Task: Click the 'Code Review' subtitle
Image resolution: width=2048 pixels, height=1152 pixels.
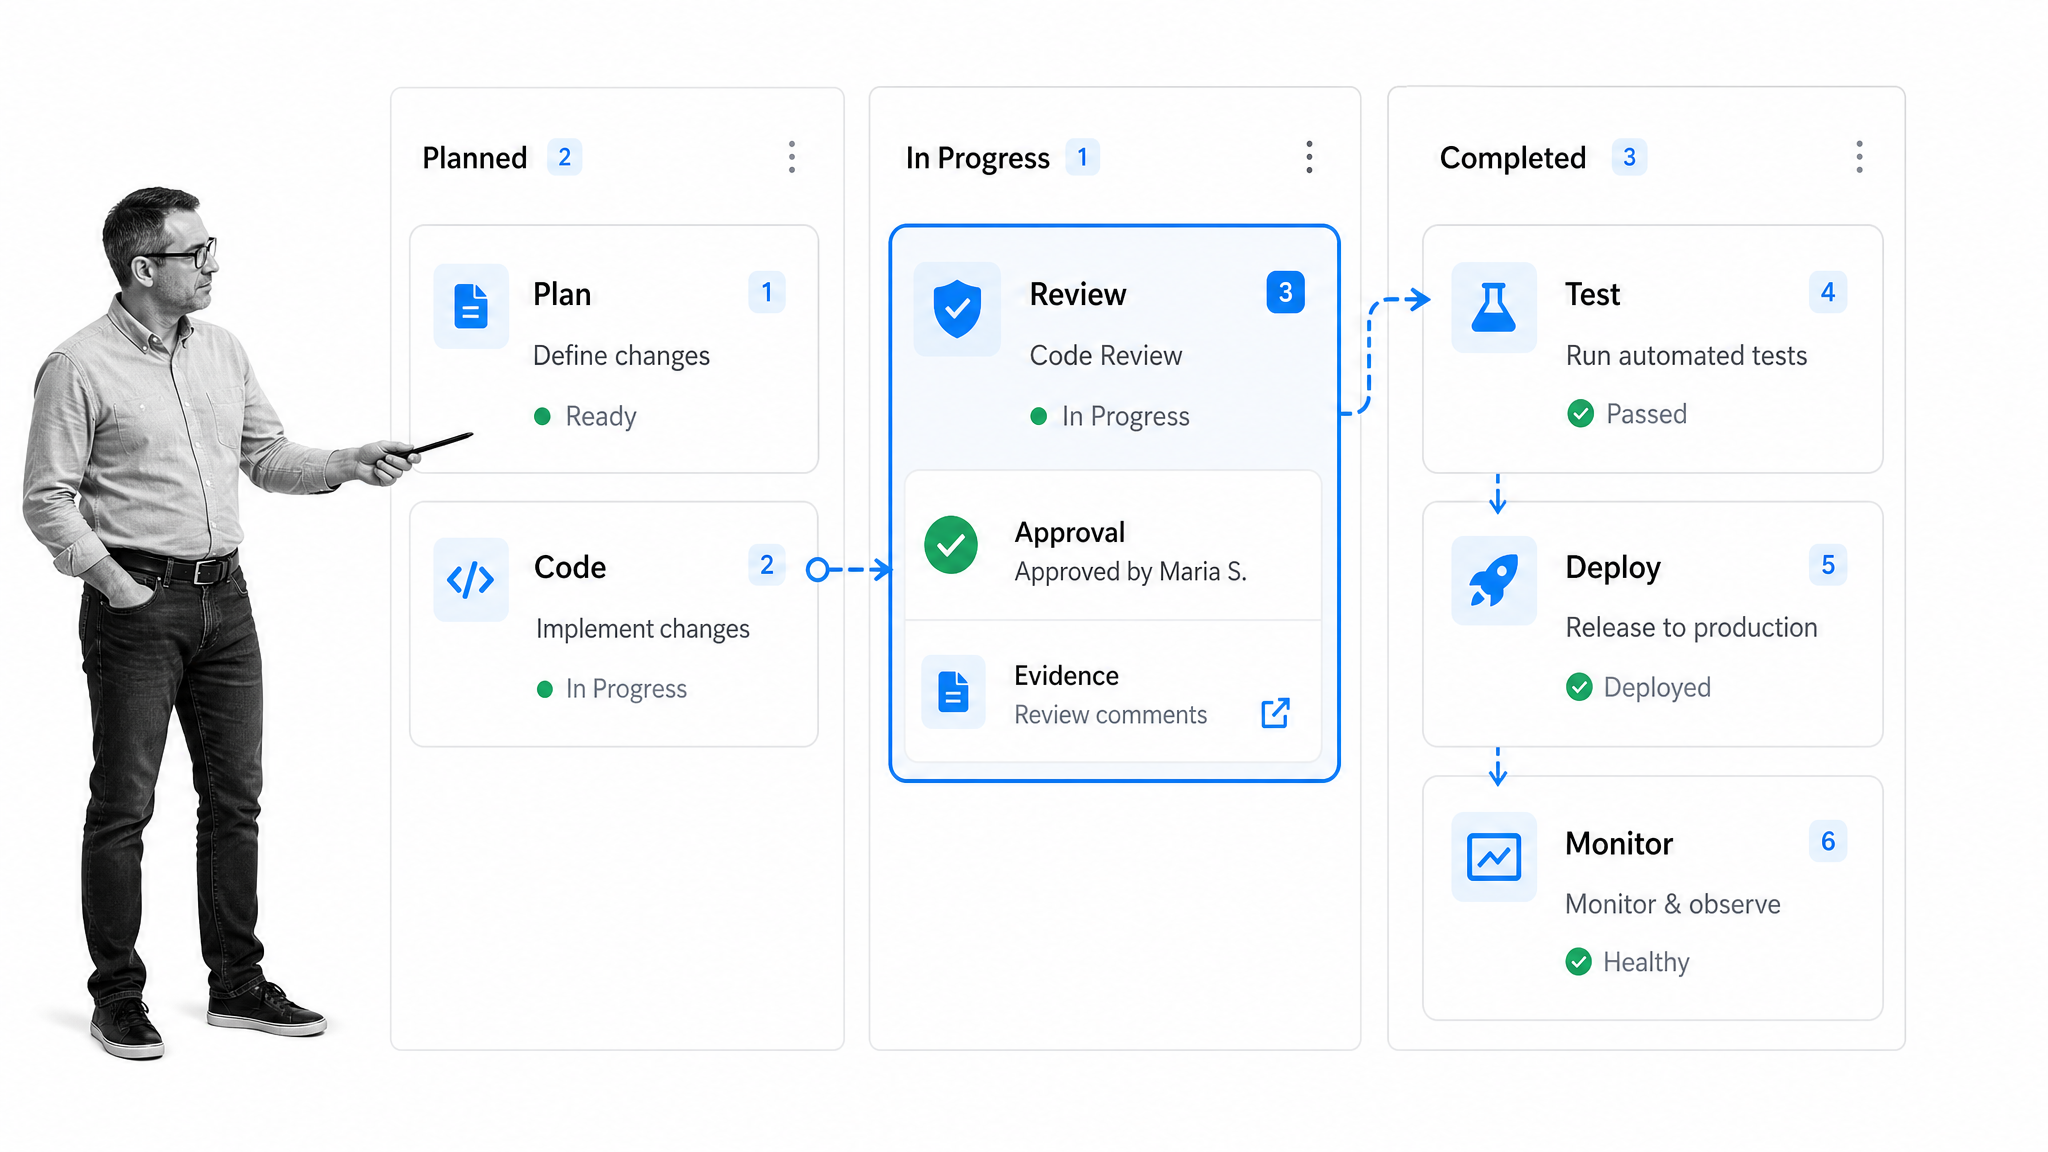Action: (1106, 356)
